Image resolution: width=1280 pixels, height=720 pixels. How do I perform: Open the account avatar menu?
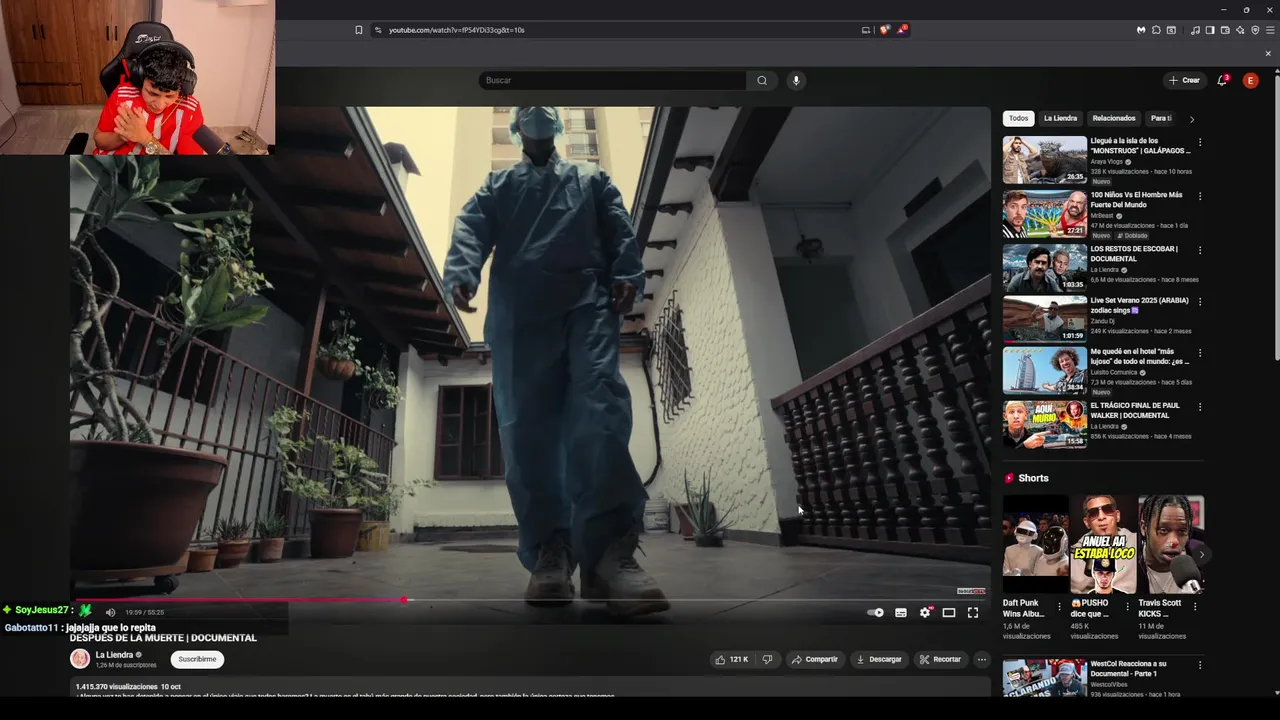[1250, 80]
